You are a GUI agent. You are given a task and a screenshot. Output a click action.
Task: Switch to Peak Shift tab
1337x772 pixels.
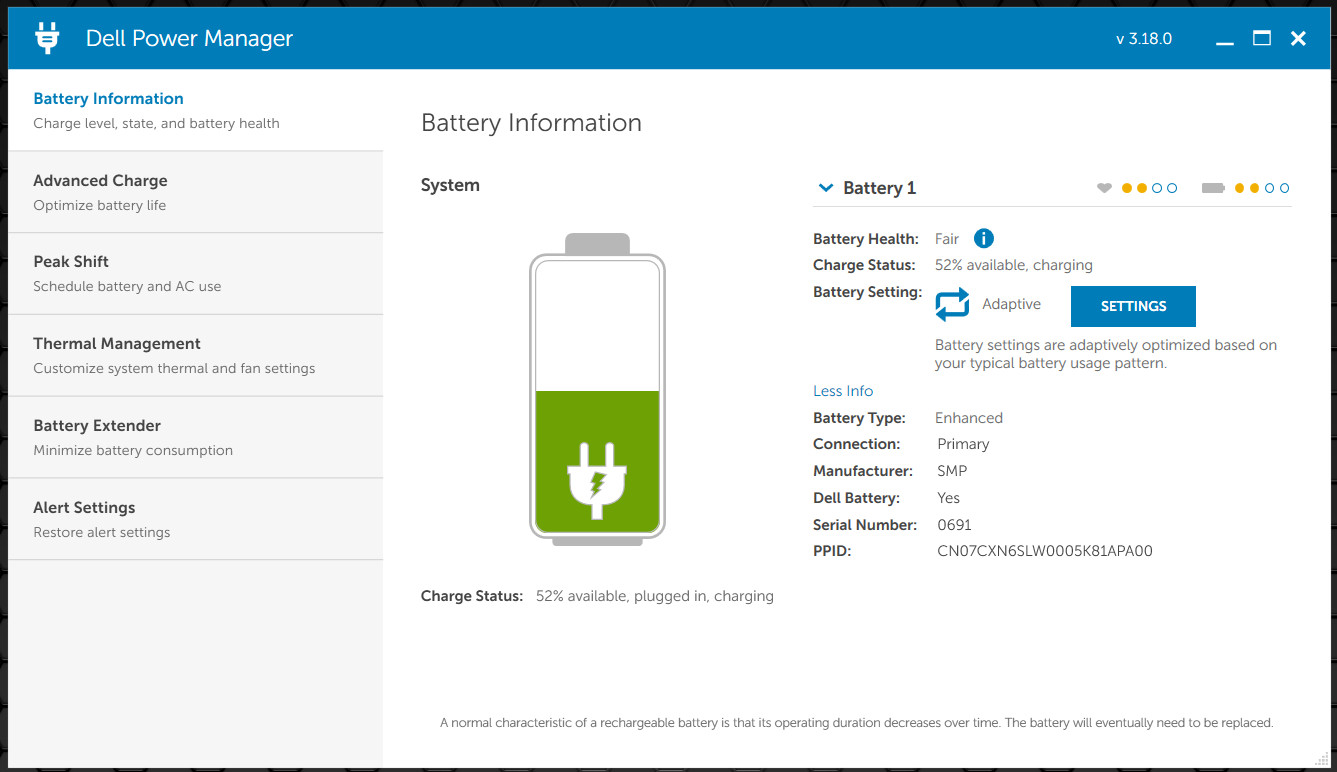tap(196, 274)
